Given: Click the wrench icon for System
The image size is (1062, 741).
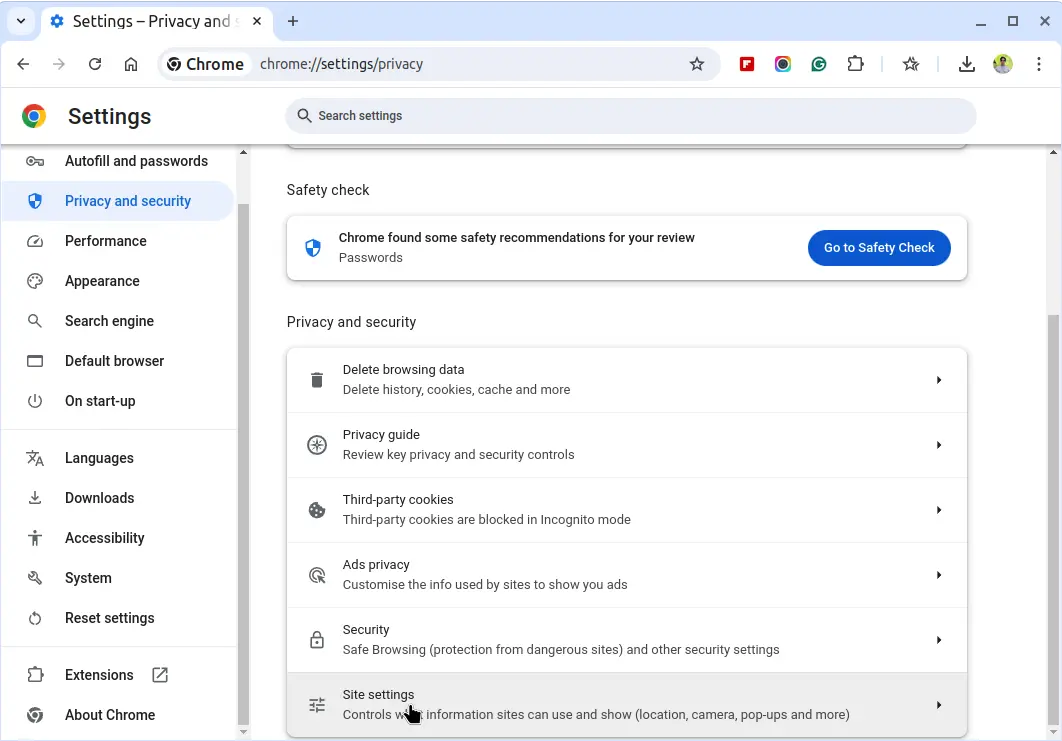Looking at the screenshot, I should click(x=35, y=578).
